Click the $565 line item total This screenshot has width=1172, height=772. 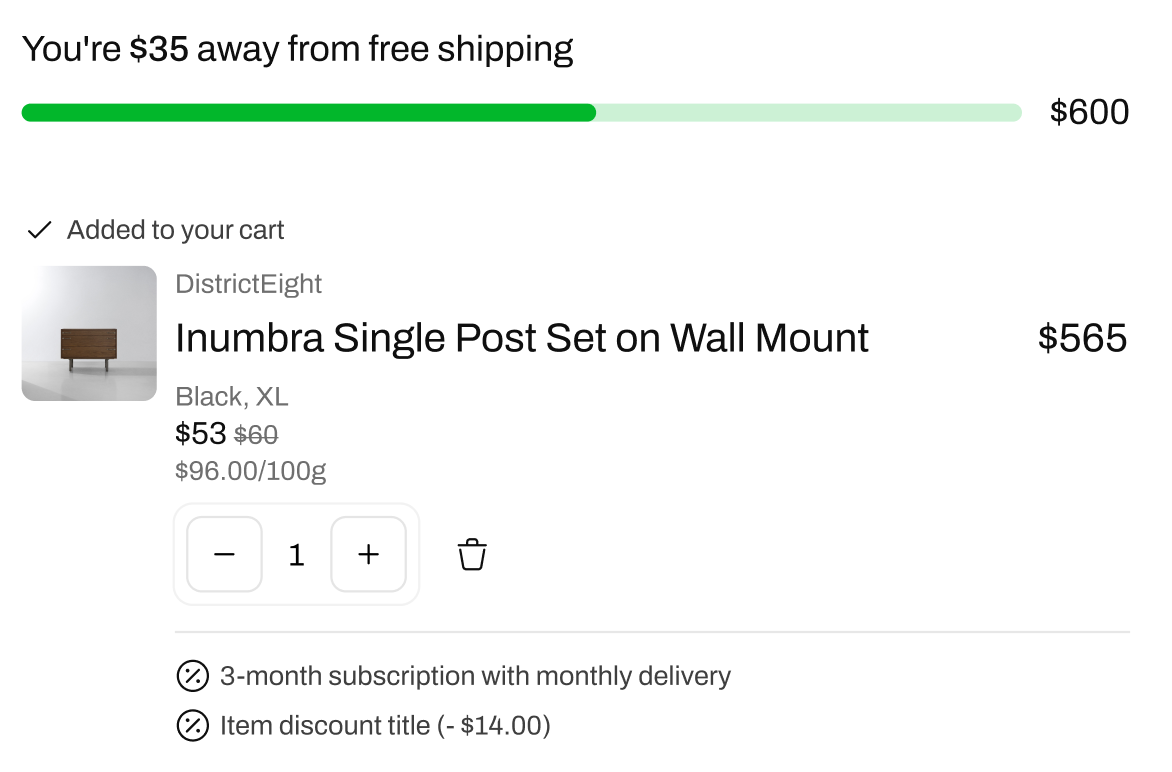[1082, 338]
